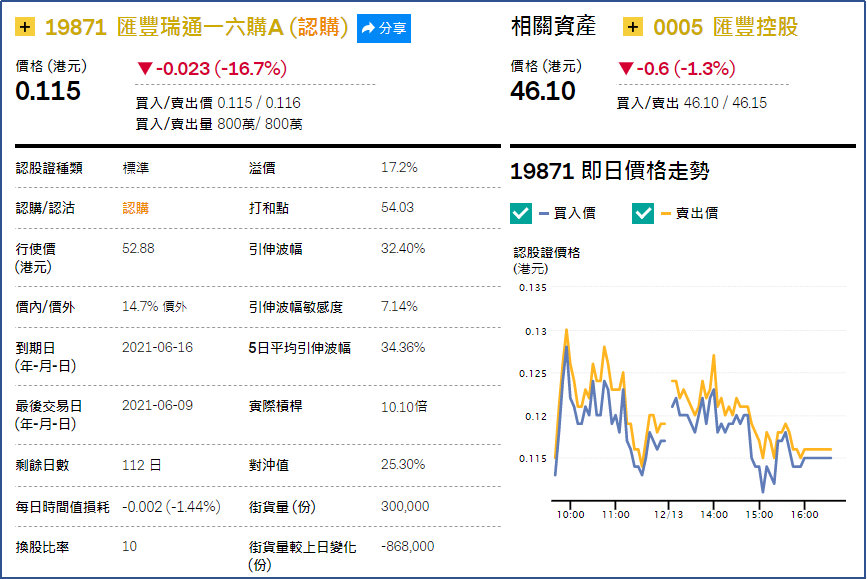Viewport: 867px width, 579px height.
Task: Click the 買入/賣出 46.10 / 46.15 line
Action: click(692, 103)
